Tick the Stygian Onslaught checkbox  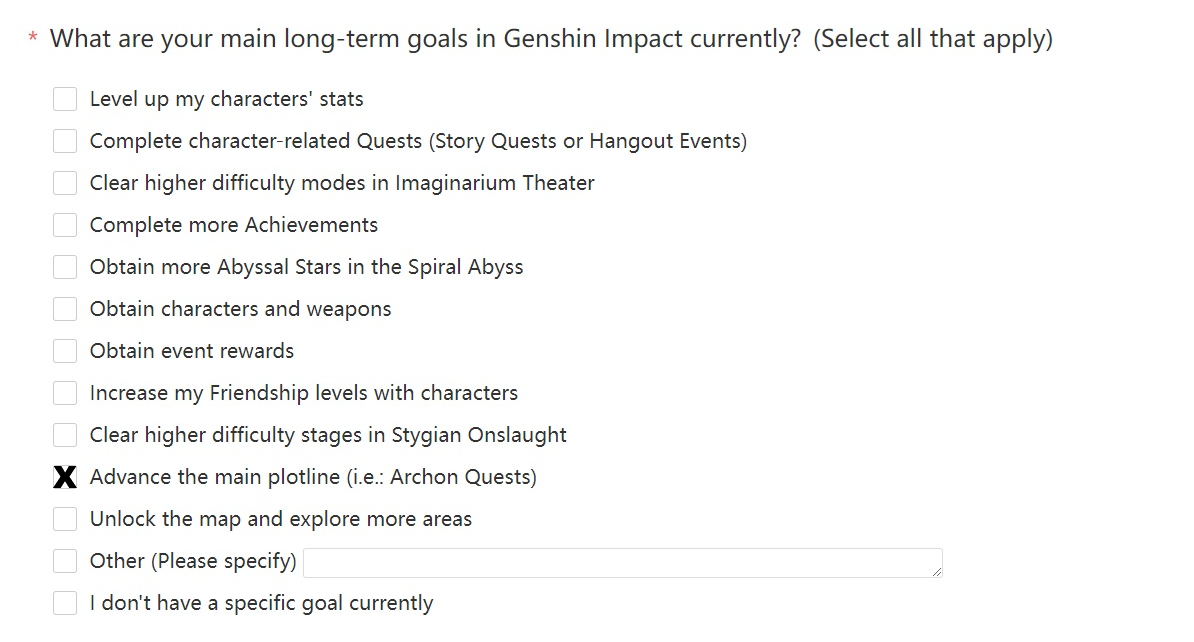click(x=65, y=435)
